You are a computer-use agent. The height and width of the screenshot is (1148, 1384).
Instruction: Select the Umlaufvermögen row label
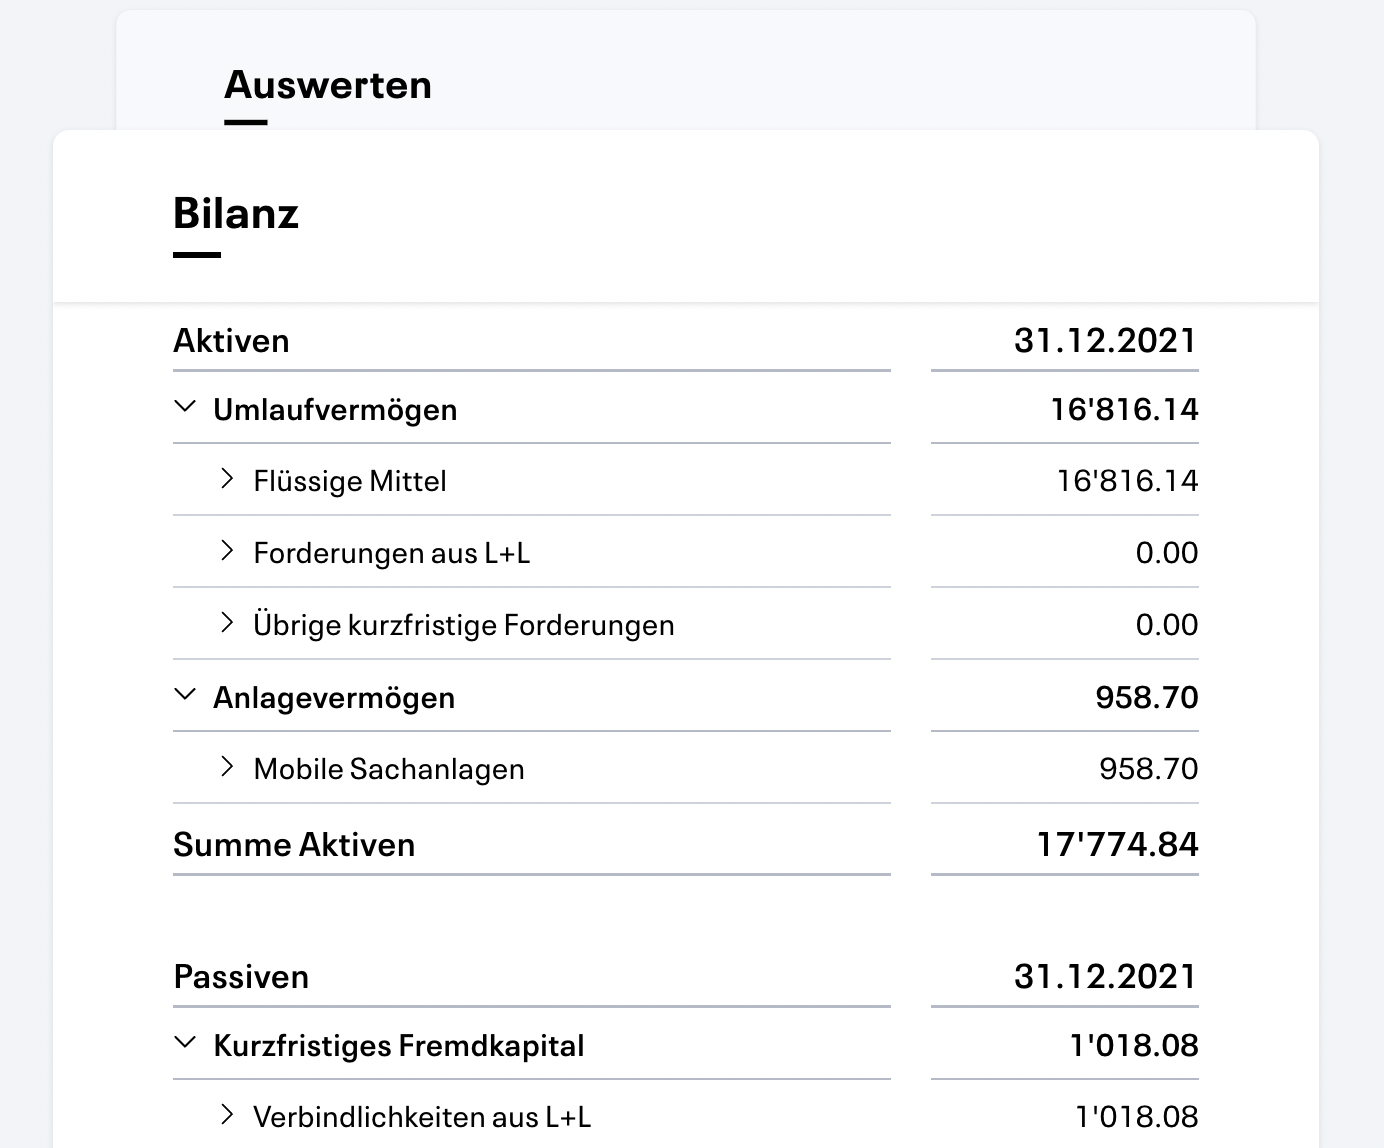(x=335, y=408)
